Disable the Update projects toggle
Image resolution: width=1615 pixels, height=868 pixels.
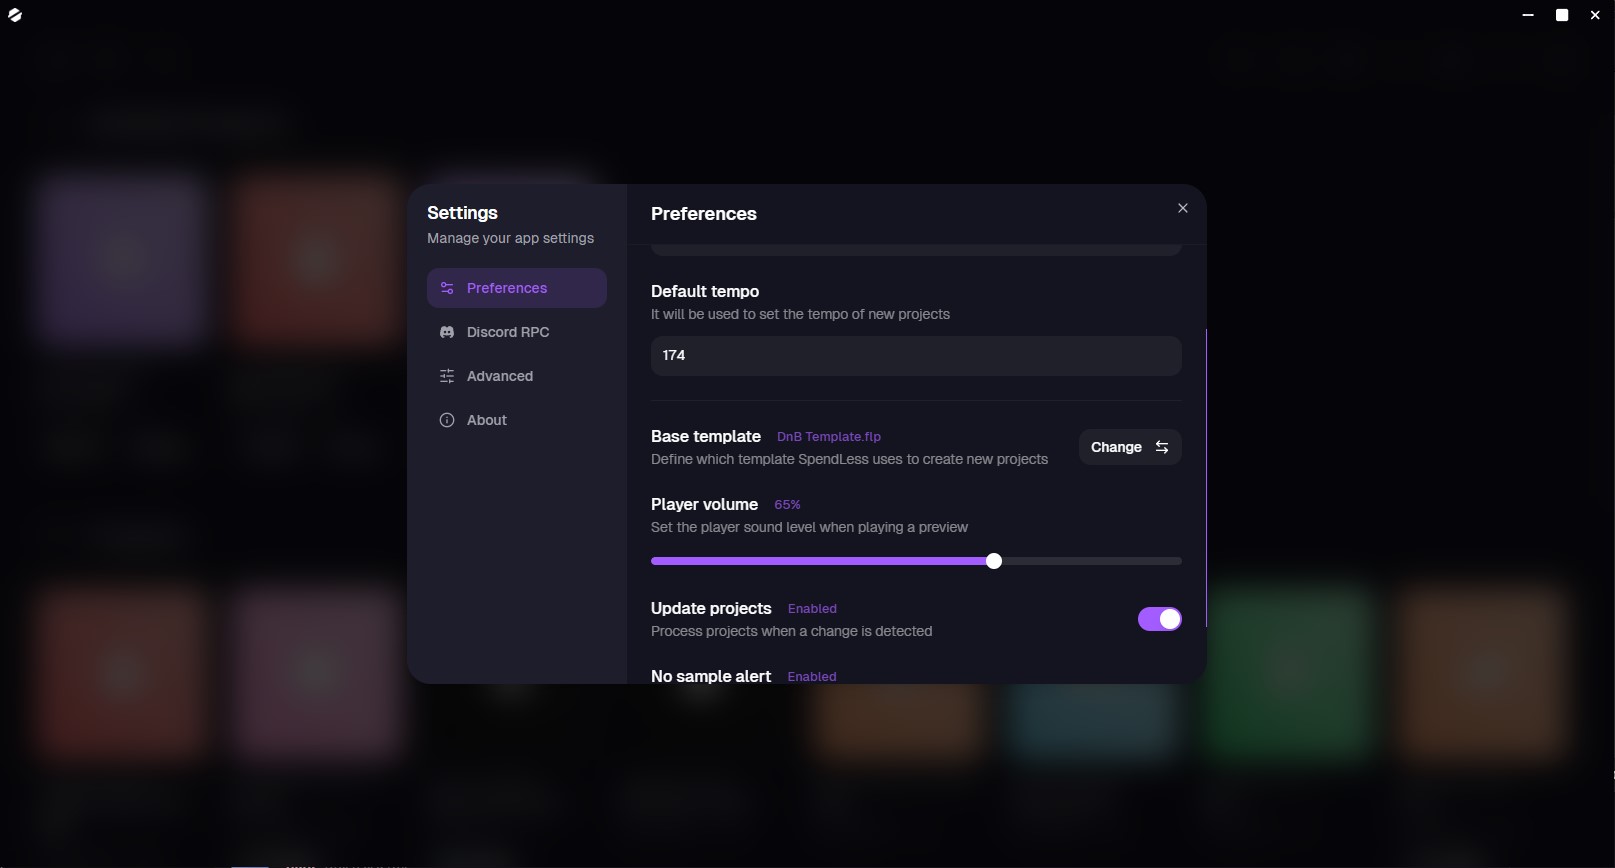click(x=1160, y=619)
